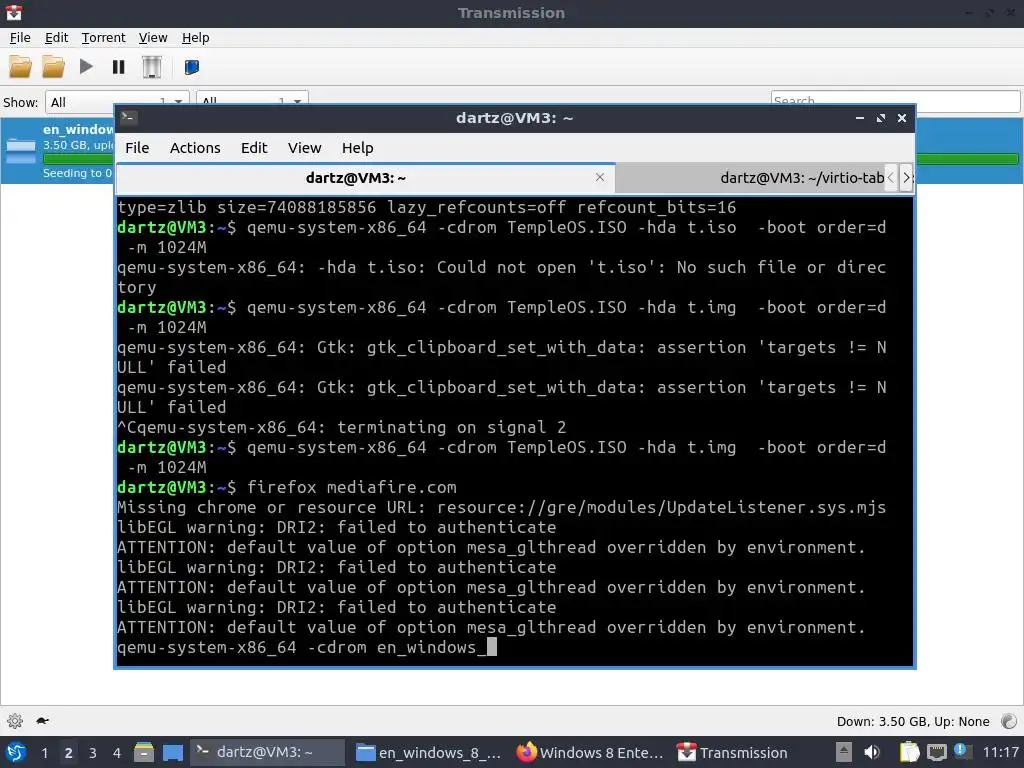1024x768 pixels.
Task: Click the terminal icon in the terminal title bar
Action: [128, 118]
